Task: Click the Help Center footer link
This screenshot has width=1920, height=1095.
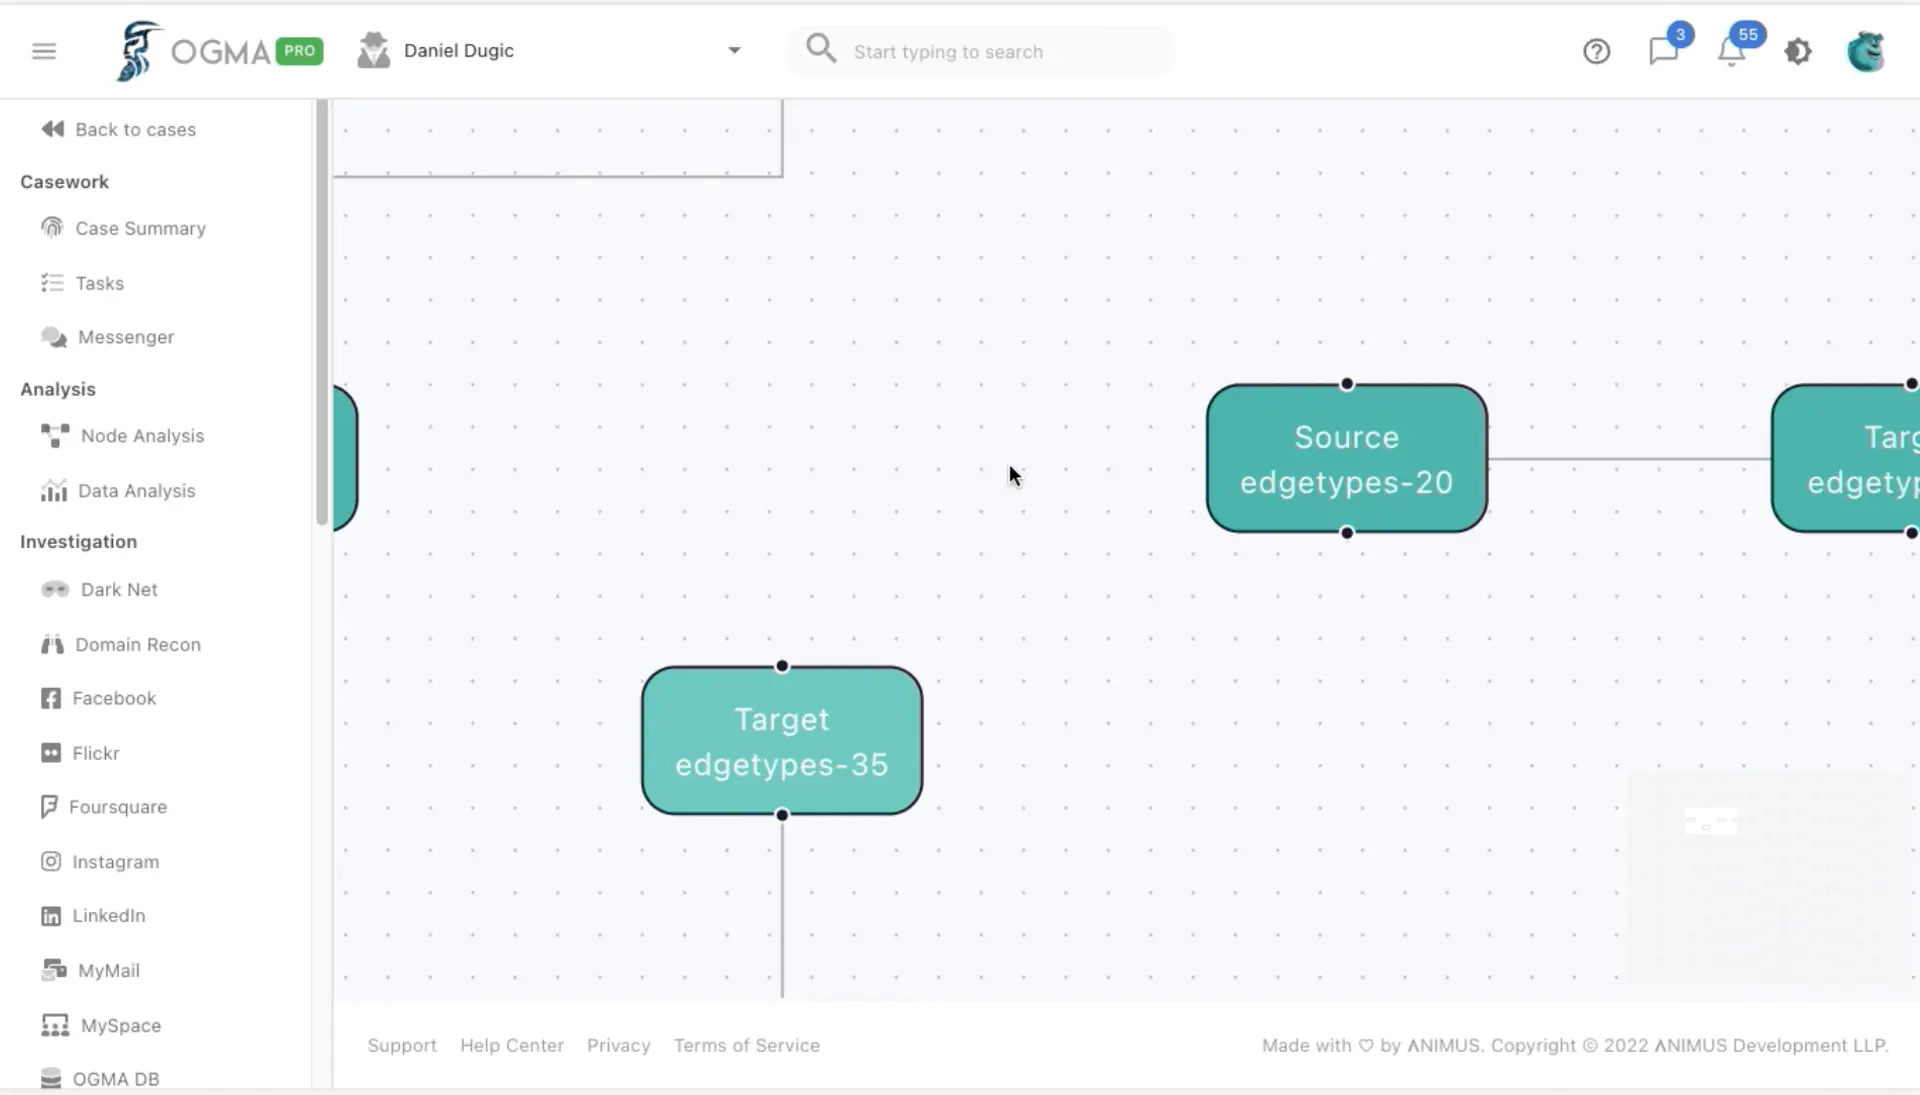Action: tap(511, 1045)
